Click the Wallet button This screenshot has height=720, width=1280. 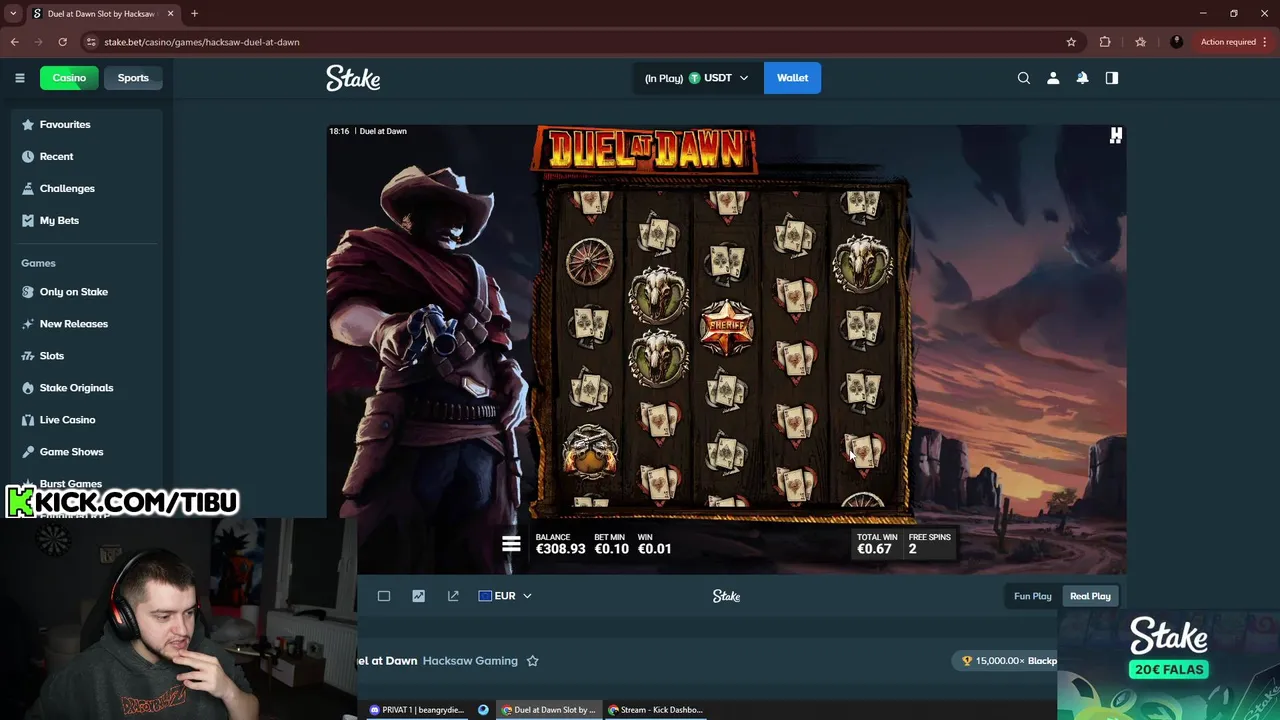[792, 78]
